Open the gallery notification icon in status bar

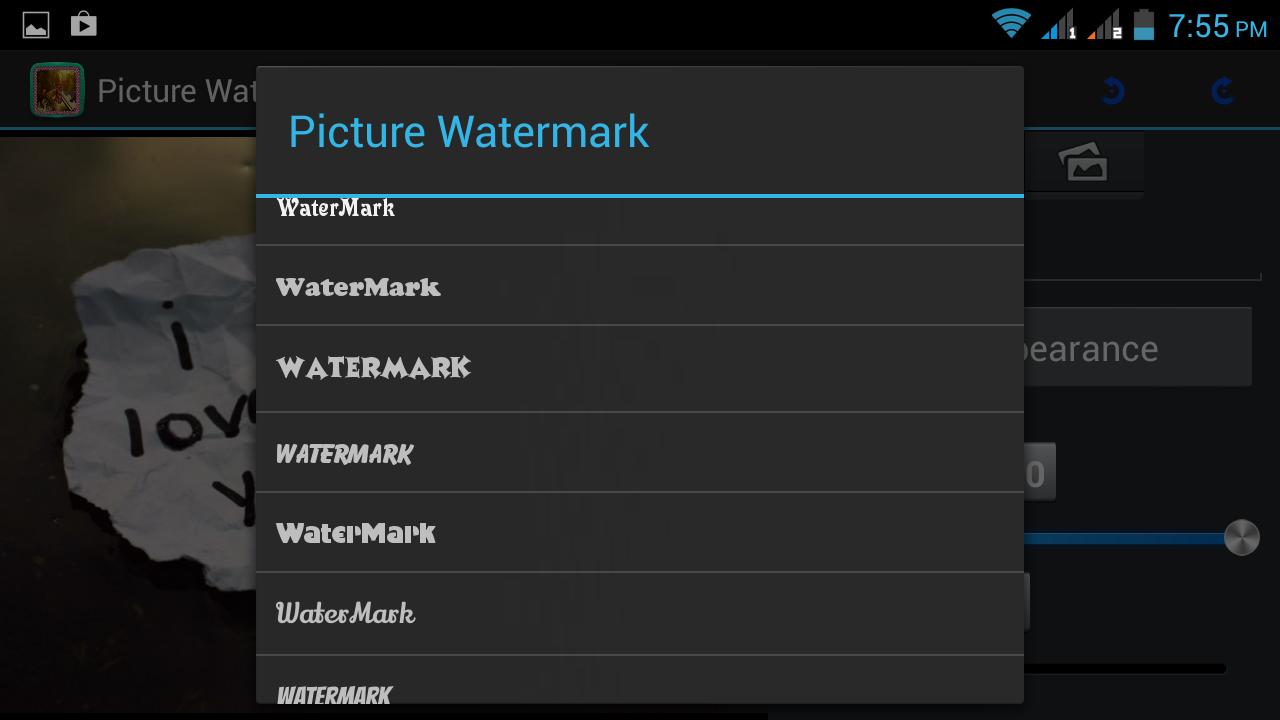point(36,22)
